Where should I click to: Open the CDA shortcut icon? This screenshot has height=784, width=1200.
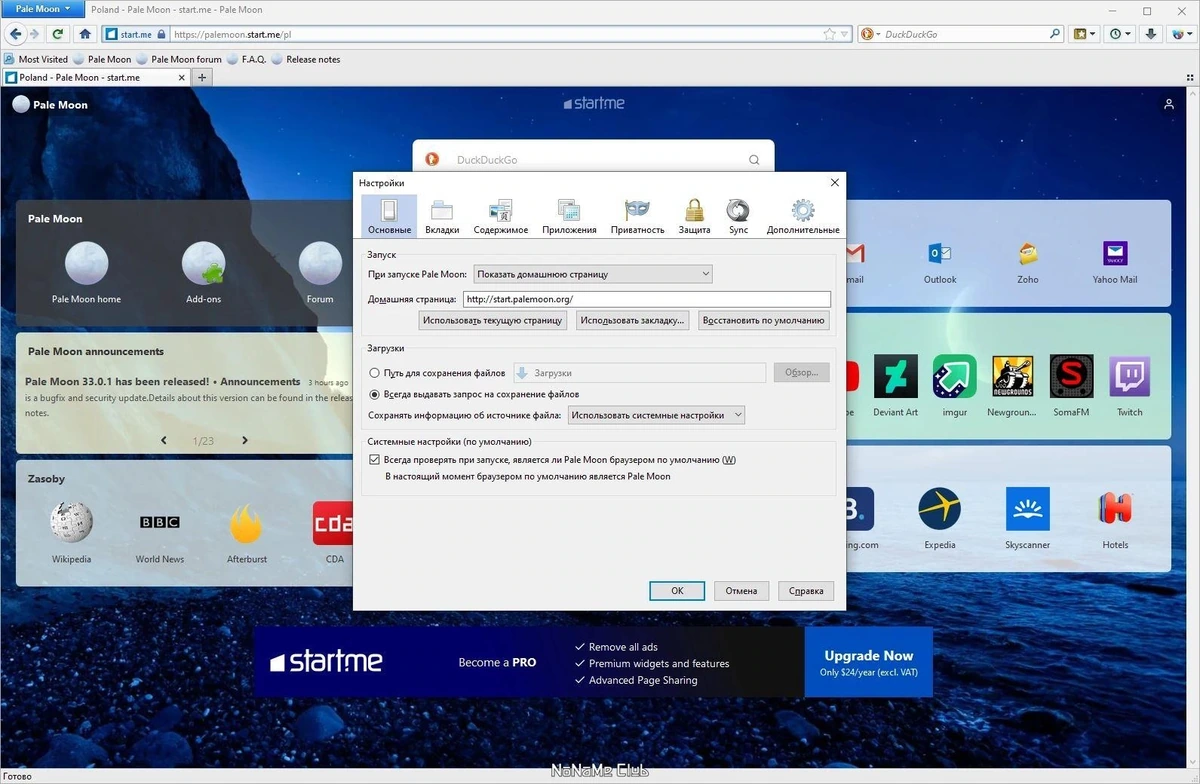(333, 522)
